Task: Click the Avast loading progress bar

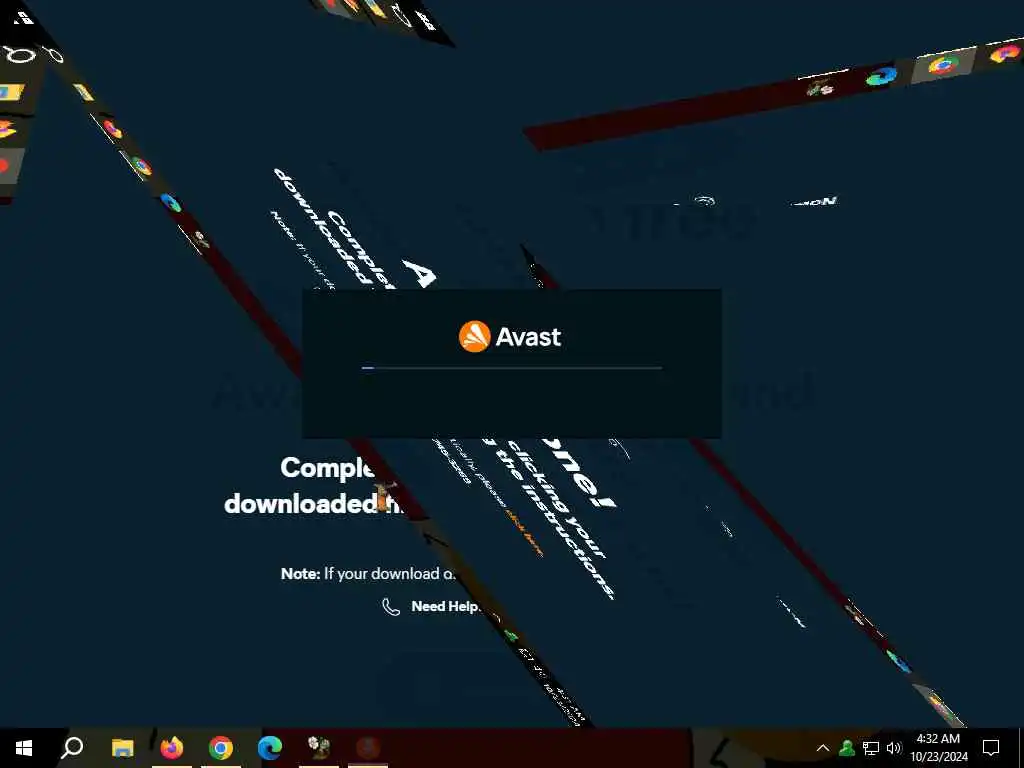Action: (x=512, y=368)
